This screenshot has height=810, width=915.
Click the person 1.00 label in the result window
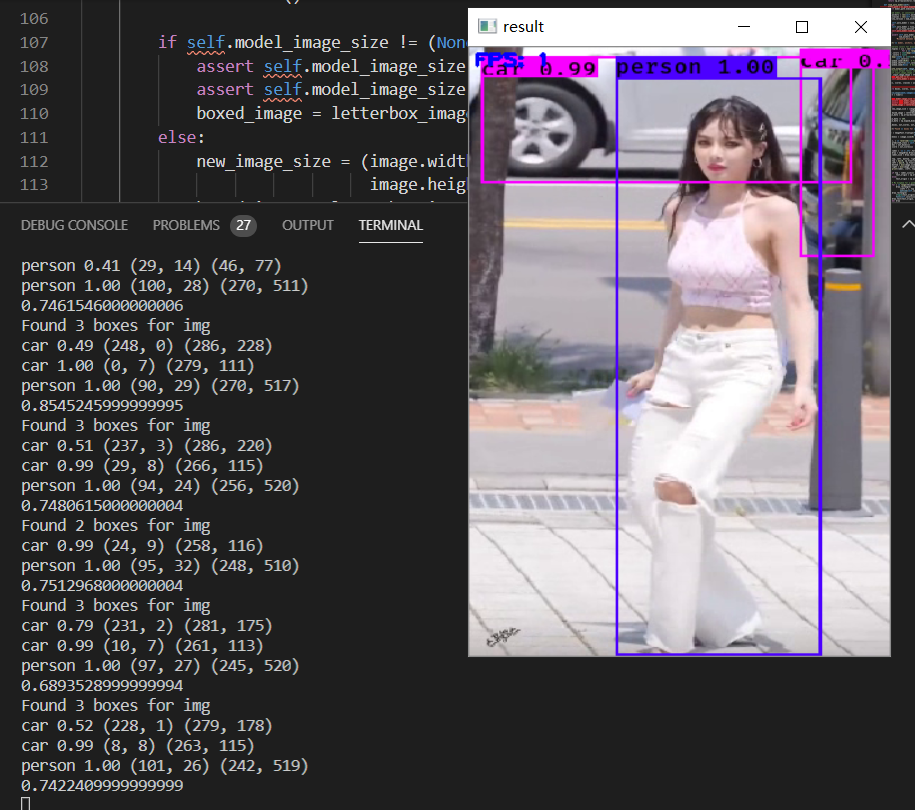pos(697,66)
